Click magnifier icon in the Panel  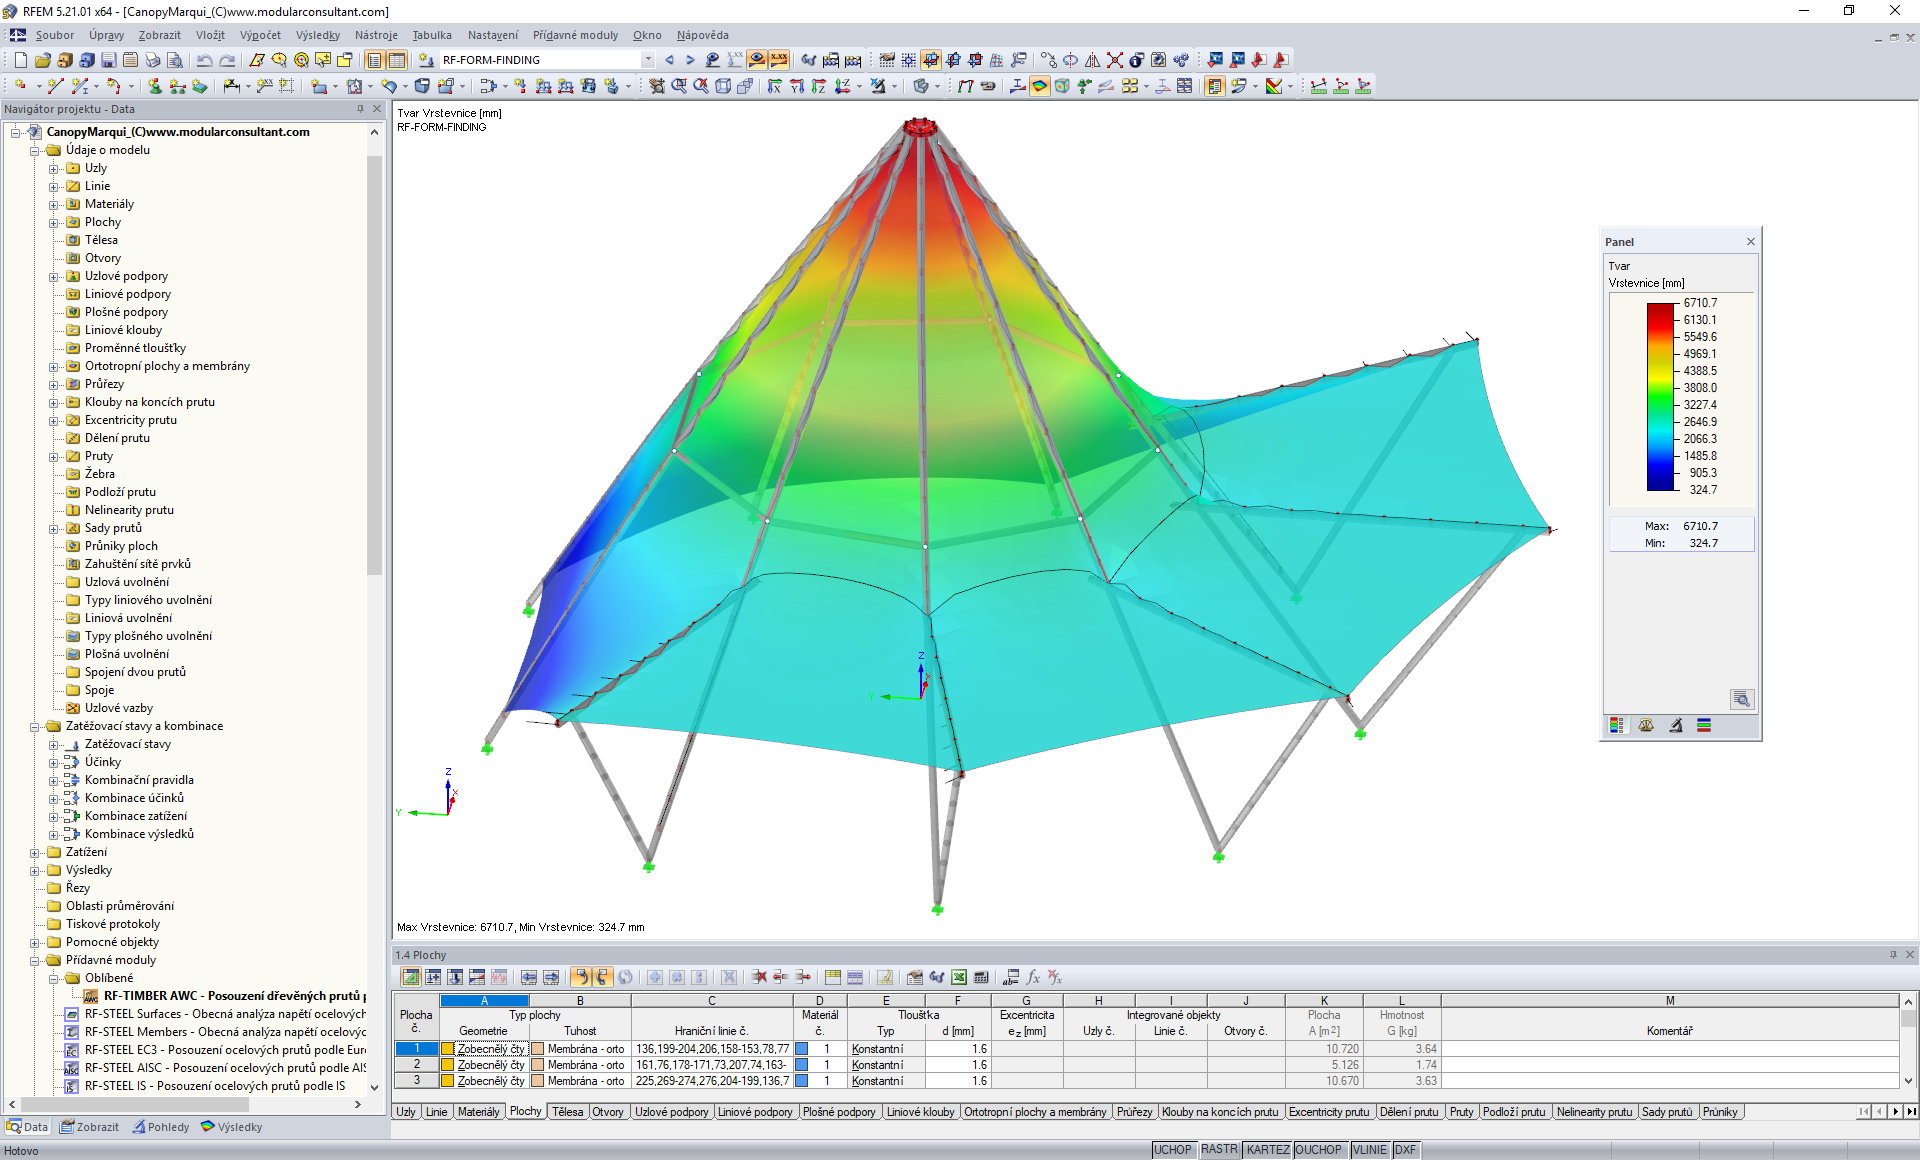(1741, 699)
